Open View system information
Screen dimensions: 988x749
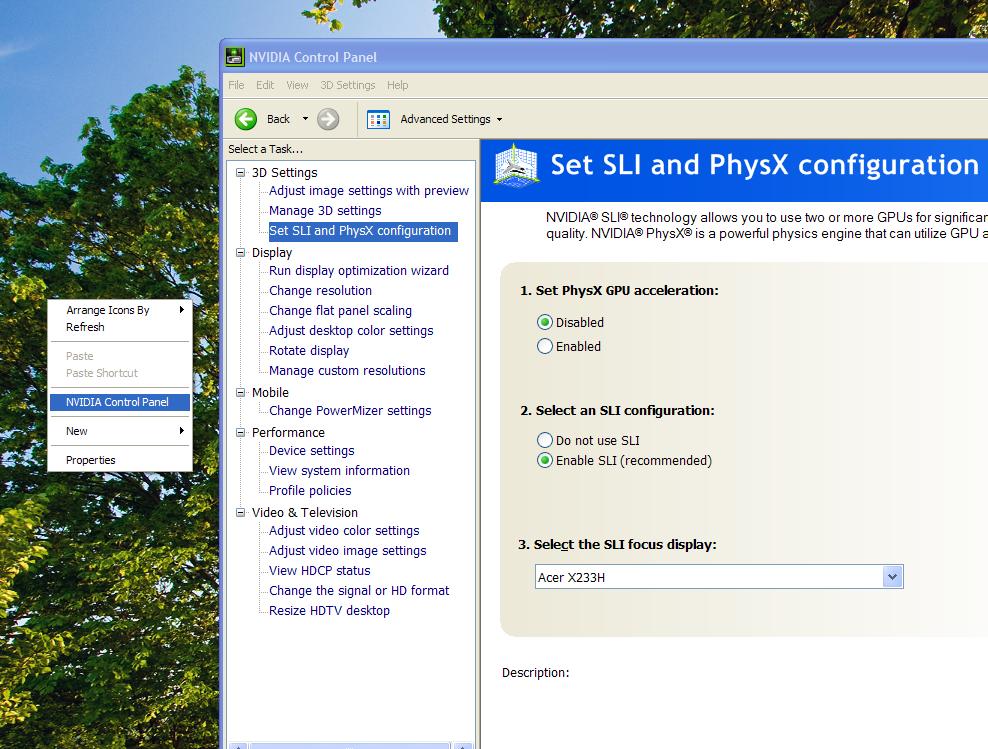[x=339, y=471]
